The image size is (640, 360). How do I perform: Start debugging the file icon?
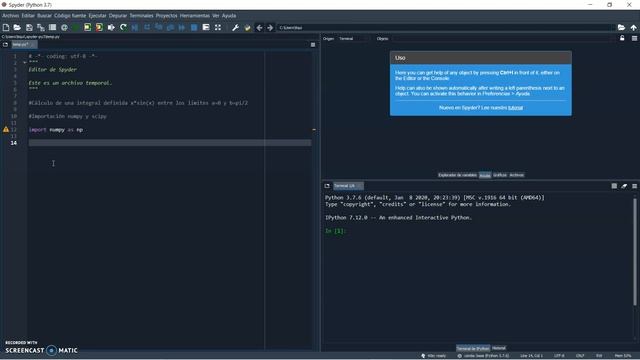click(135, 27)
